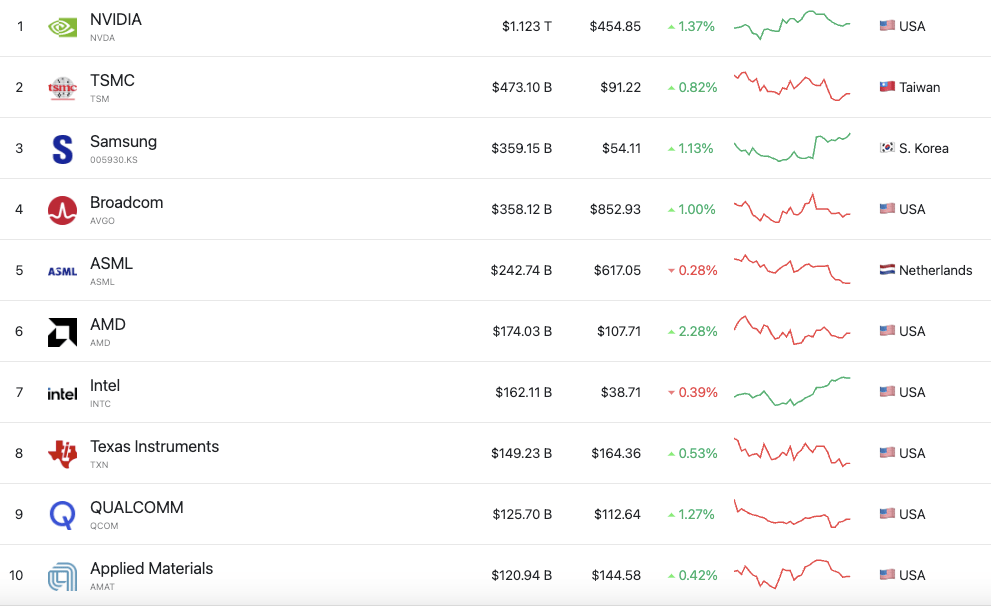The image size is (991, 606).
Task: Select the $162.11 B market cap value
Action: (x=523, y=392)
